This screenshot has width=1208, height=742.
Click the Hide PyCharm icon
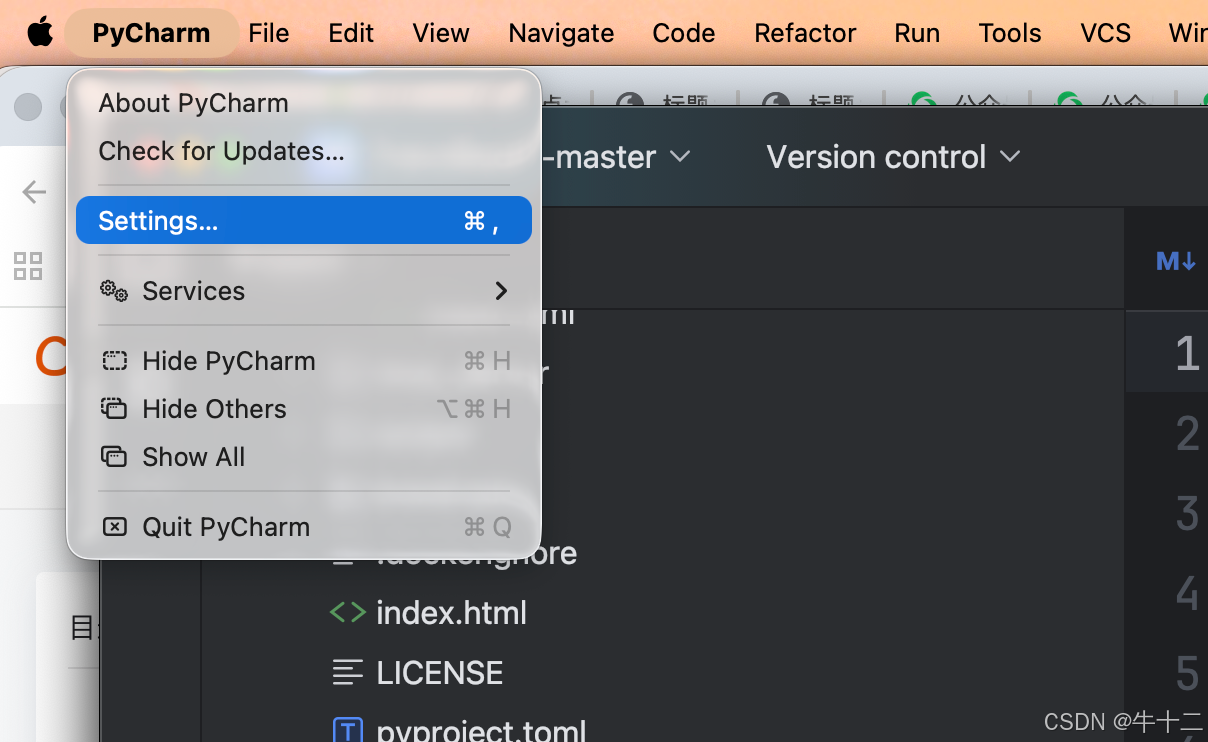(114, 361)
